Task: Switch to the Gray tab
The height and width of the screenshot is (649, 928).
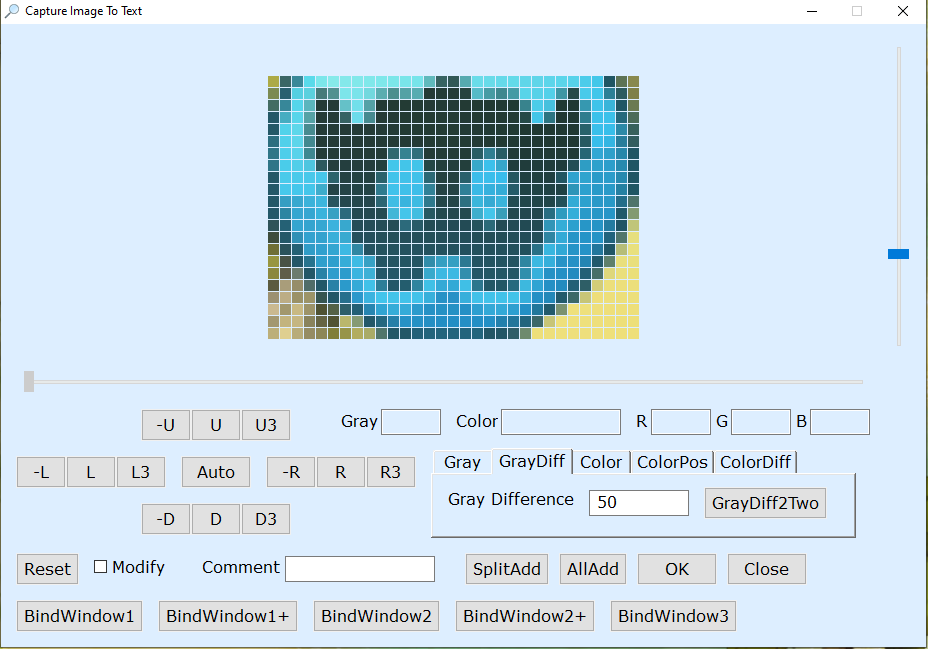Action: coord(462,462)
